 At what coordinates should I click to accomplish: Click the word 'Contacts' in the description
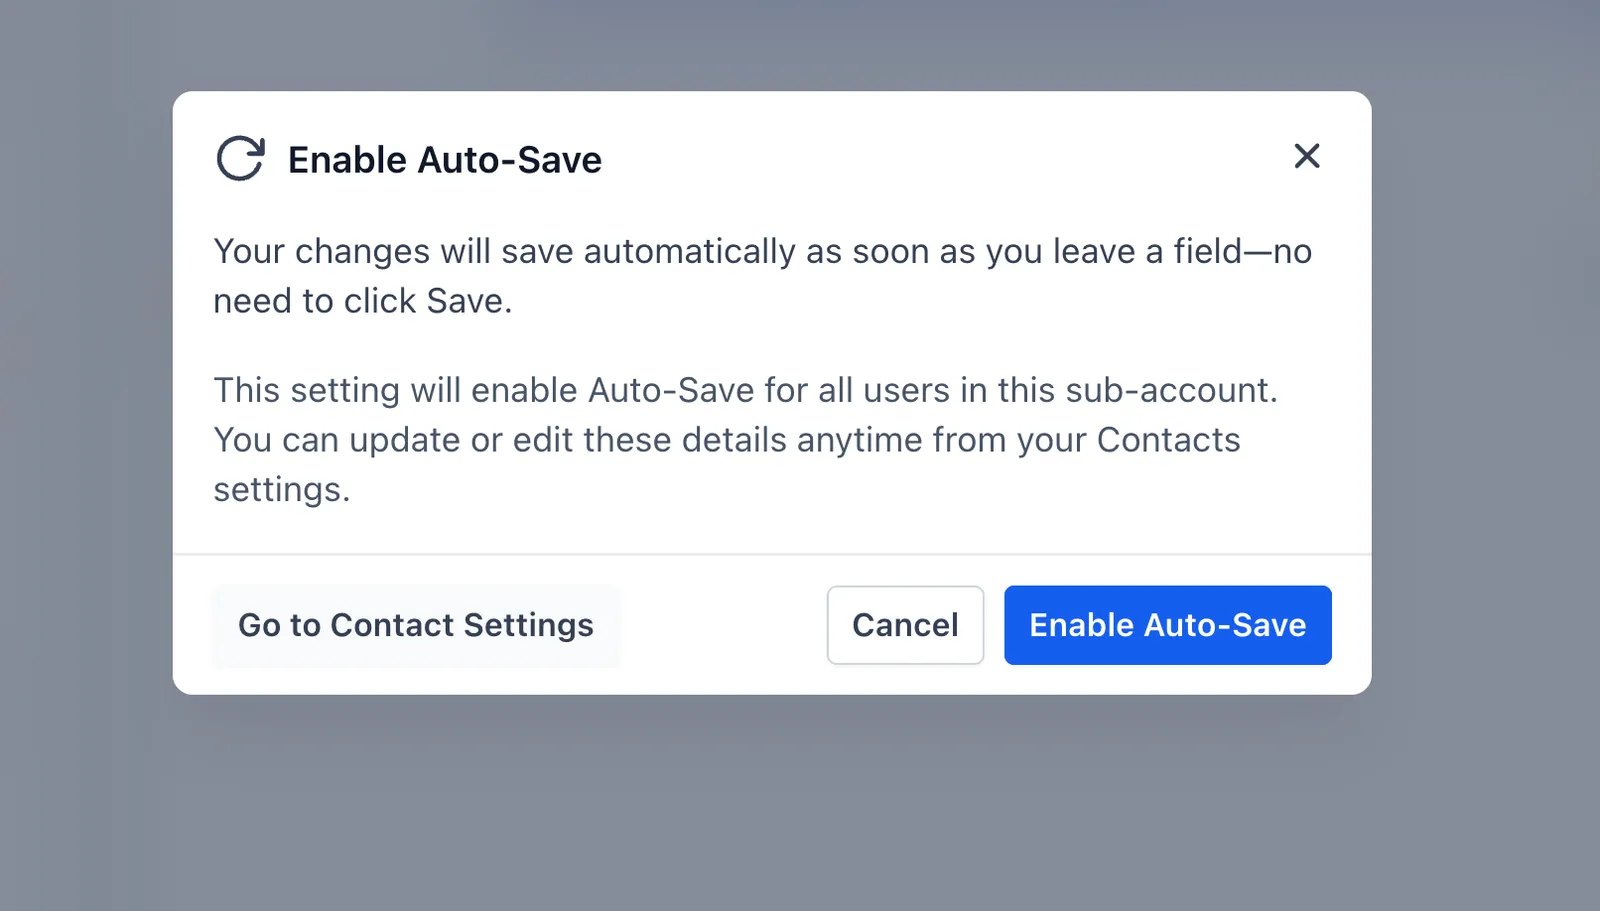coord(1168,440)
